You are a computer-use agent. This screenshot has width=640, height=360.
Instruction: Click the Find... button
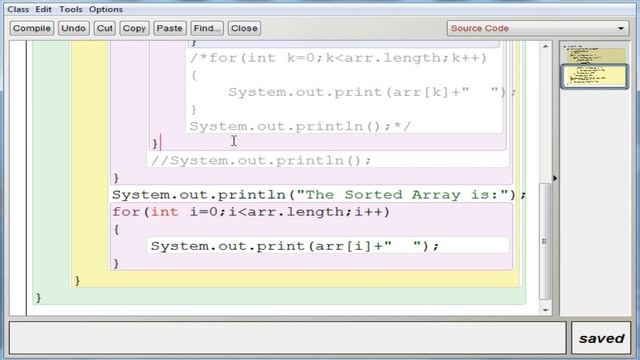pos(207,28)
